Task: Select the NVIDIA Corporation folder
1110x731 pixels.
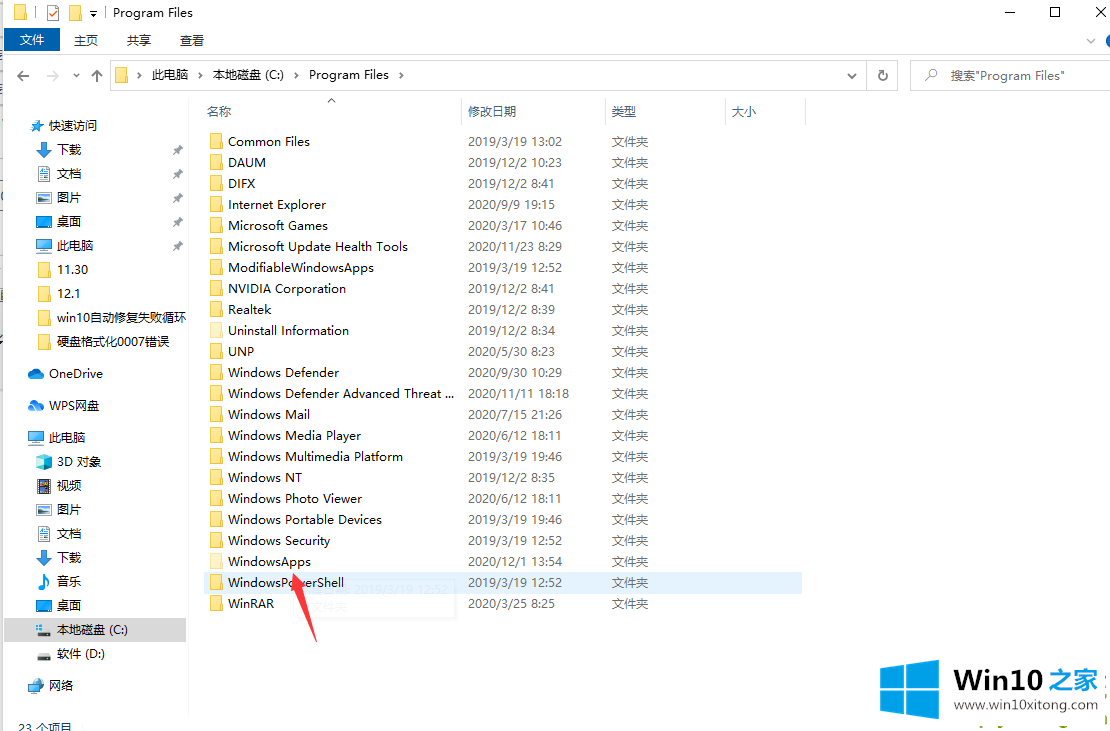Action: tap(287, 289)
